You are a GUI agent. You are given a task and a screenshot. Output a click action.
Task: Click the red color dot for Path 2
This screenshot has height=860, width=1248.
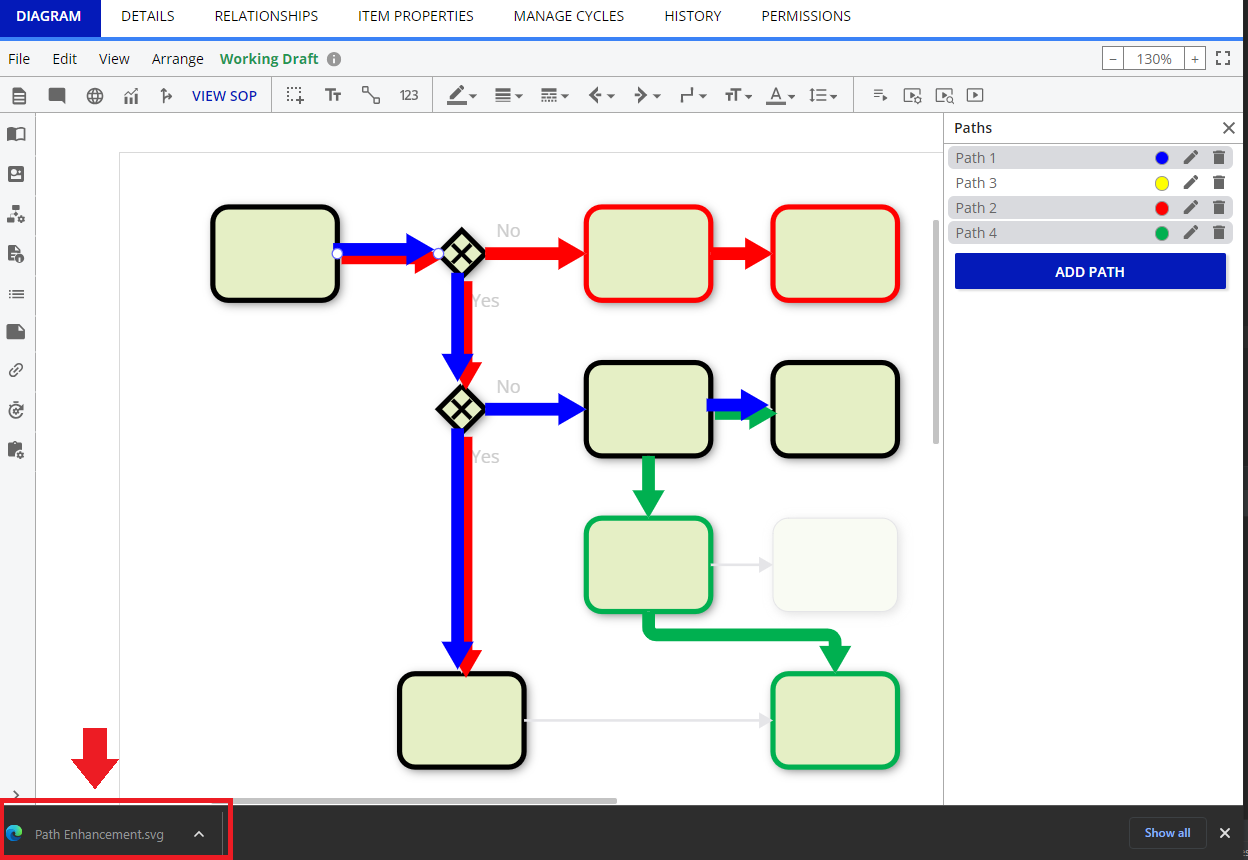[1161, 208]
